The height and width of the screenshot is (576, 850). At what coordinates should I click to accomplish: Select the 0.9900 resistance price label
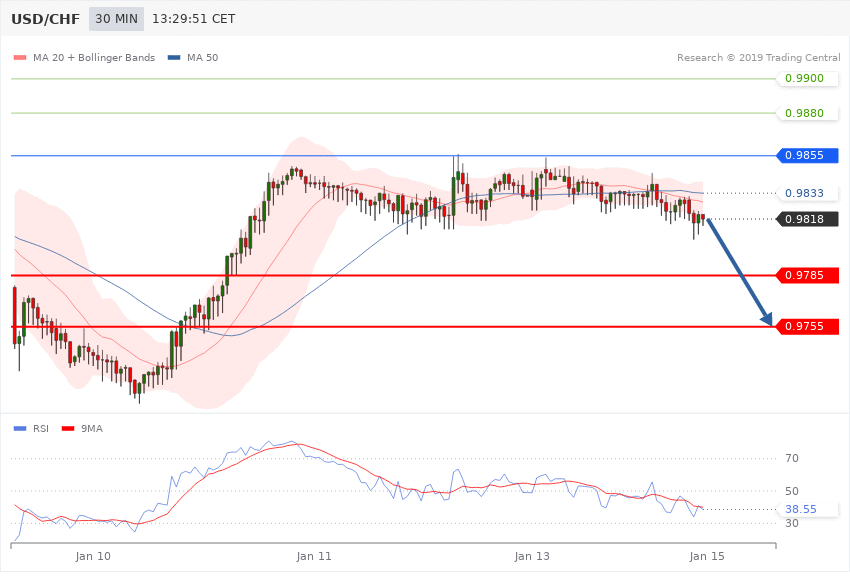(x=808, y=78)
